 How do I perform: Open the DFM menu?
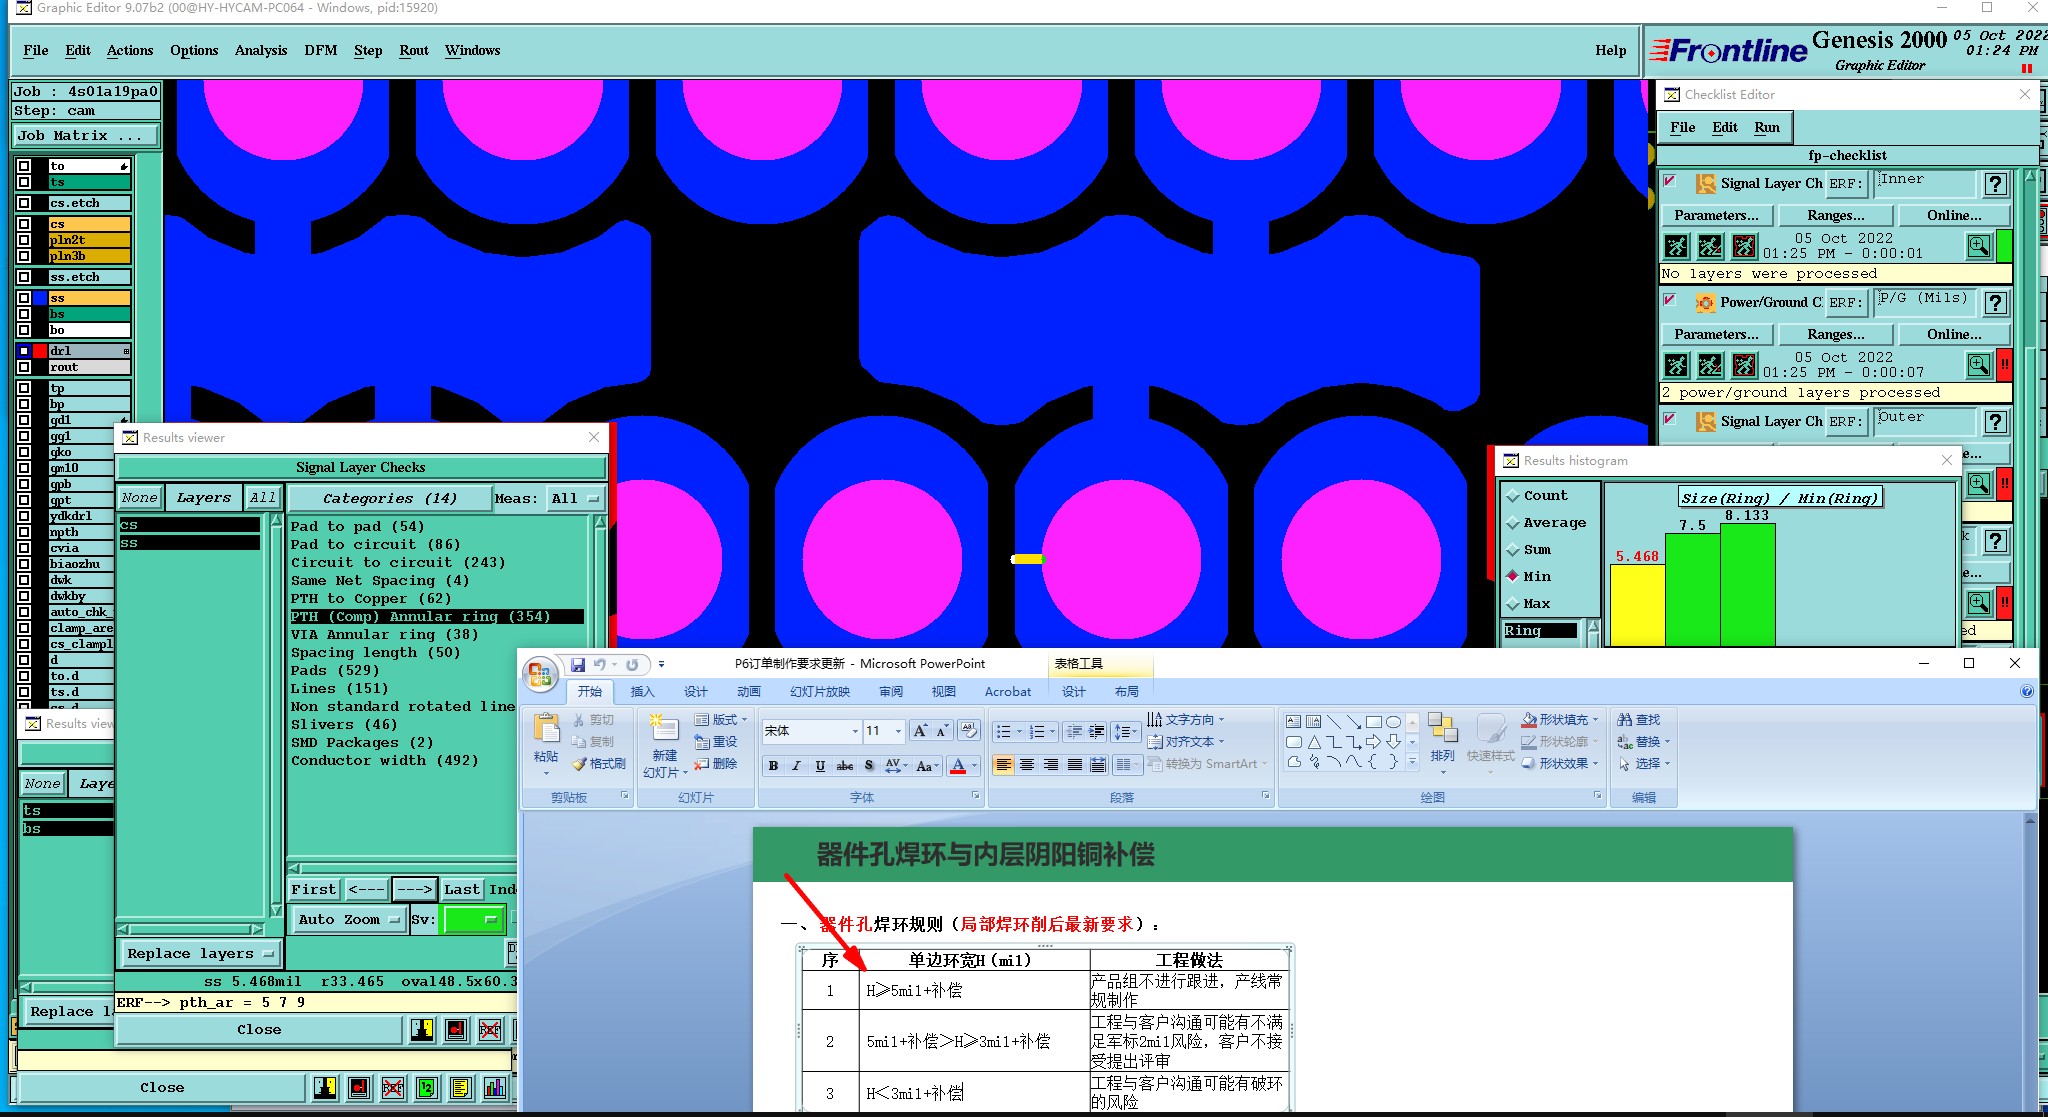(x=320, y=50)
